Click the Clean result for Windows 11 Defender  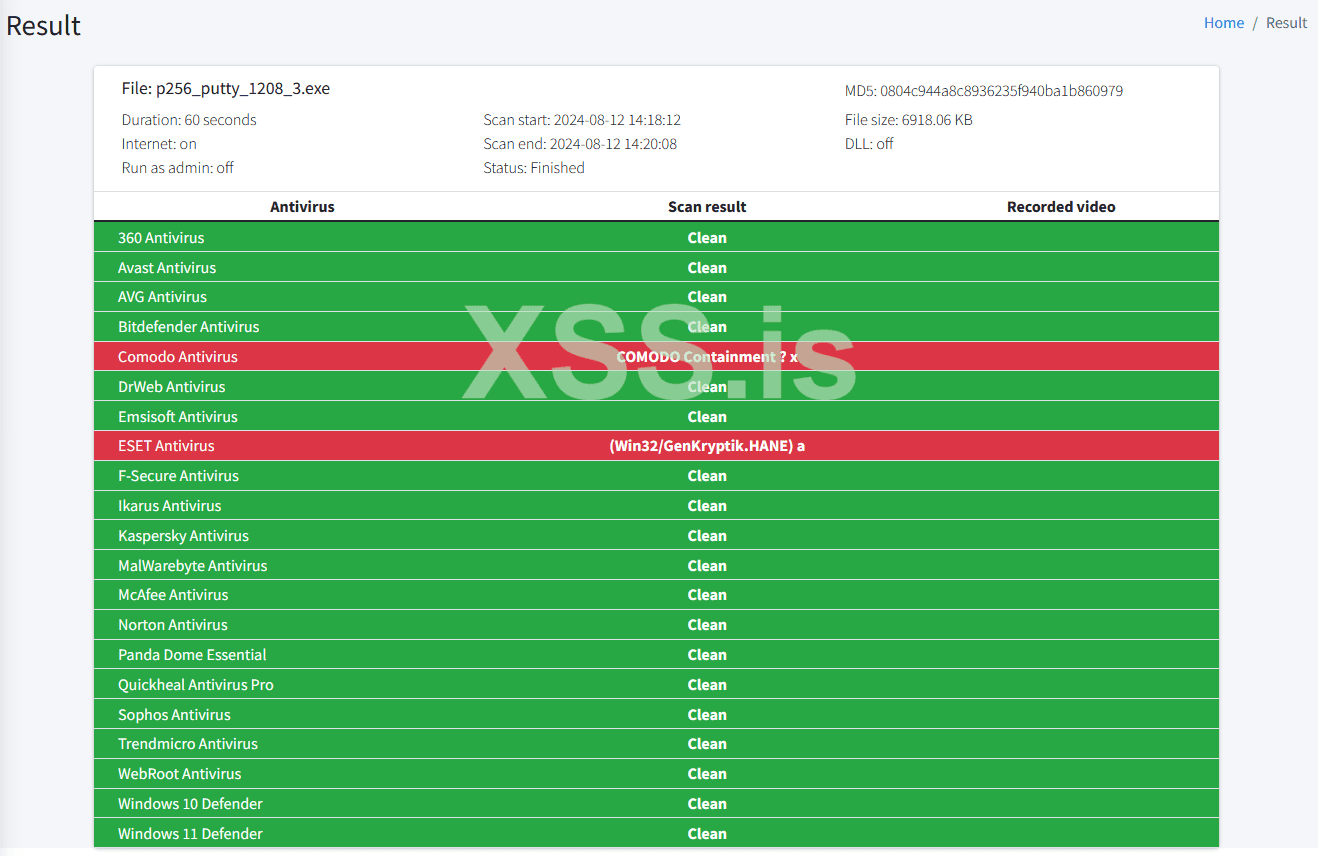(707, 834)
